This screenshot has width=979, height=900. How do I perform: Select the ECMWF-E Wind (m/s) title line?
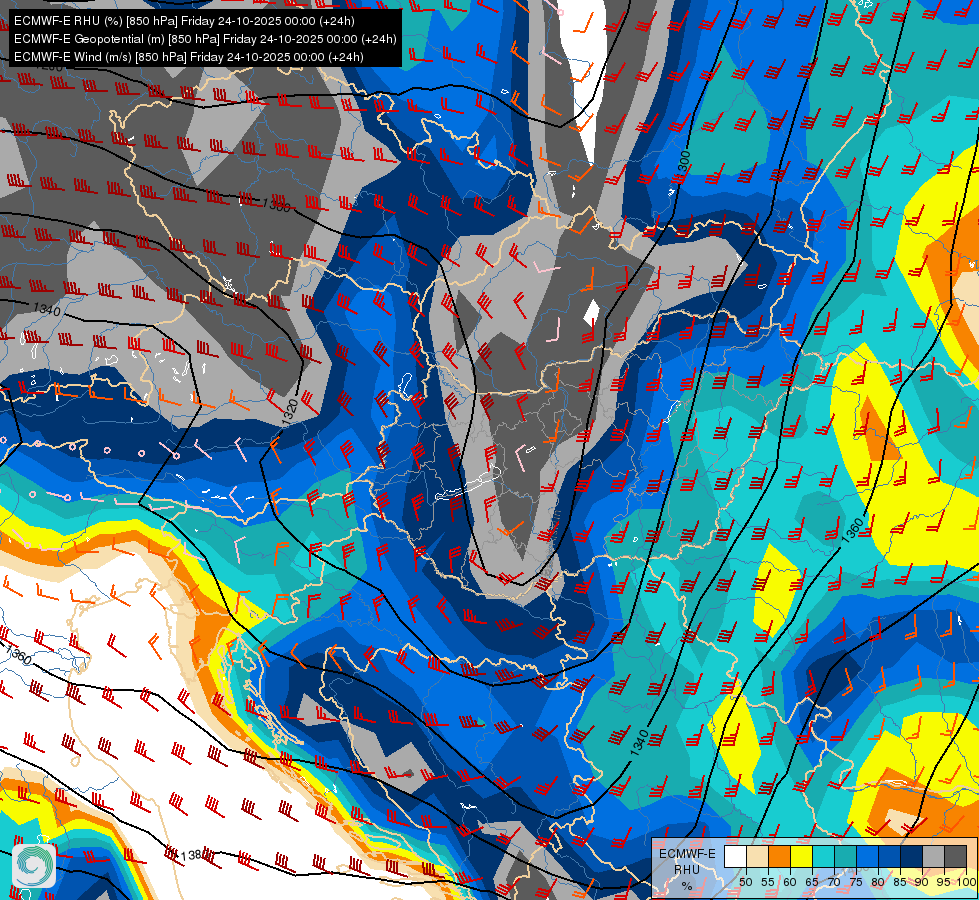189,57
